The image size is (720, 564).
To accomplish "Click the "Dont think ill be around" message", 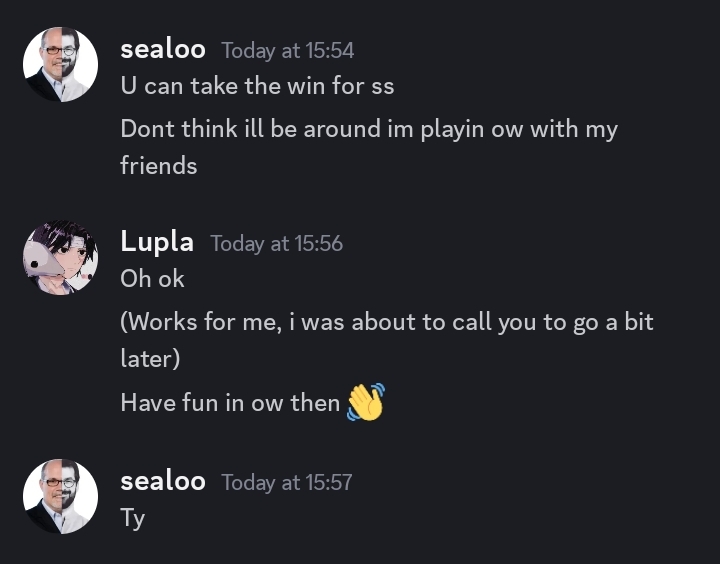I will [x=369, y=129].
